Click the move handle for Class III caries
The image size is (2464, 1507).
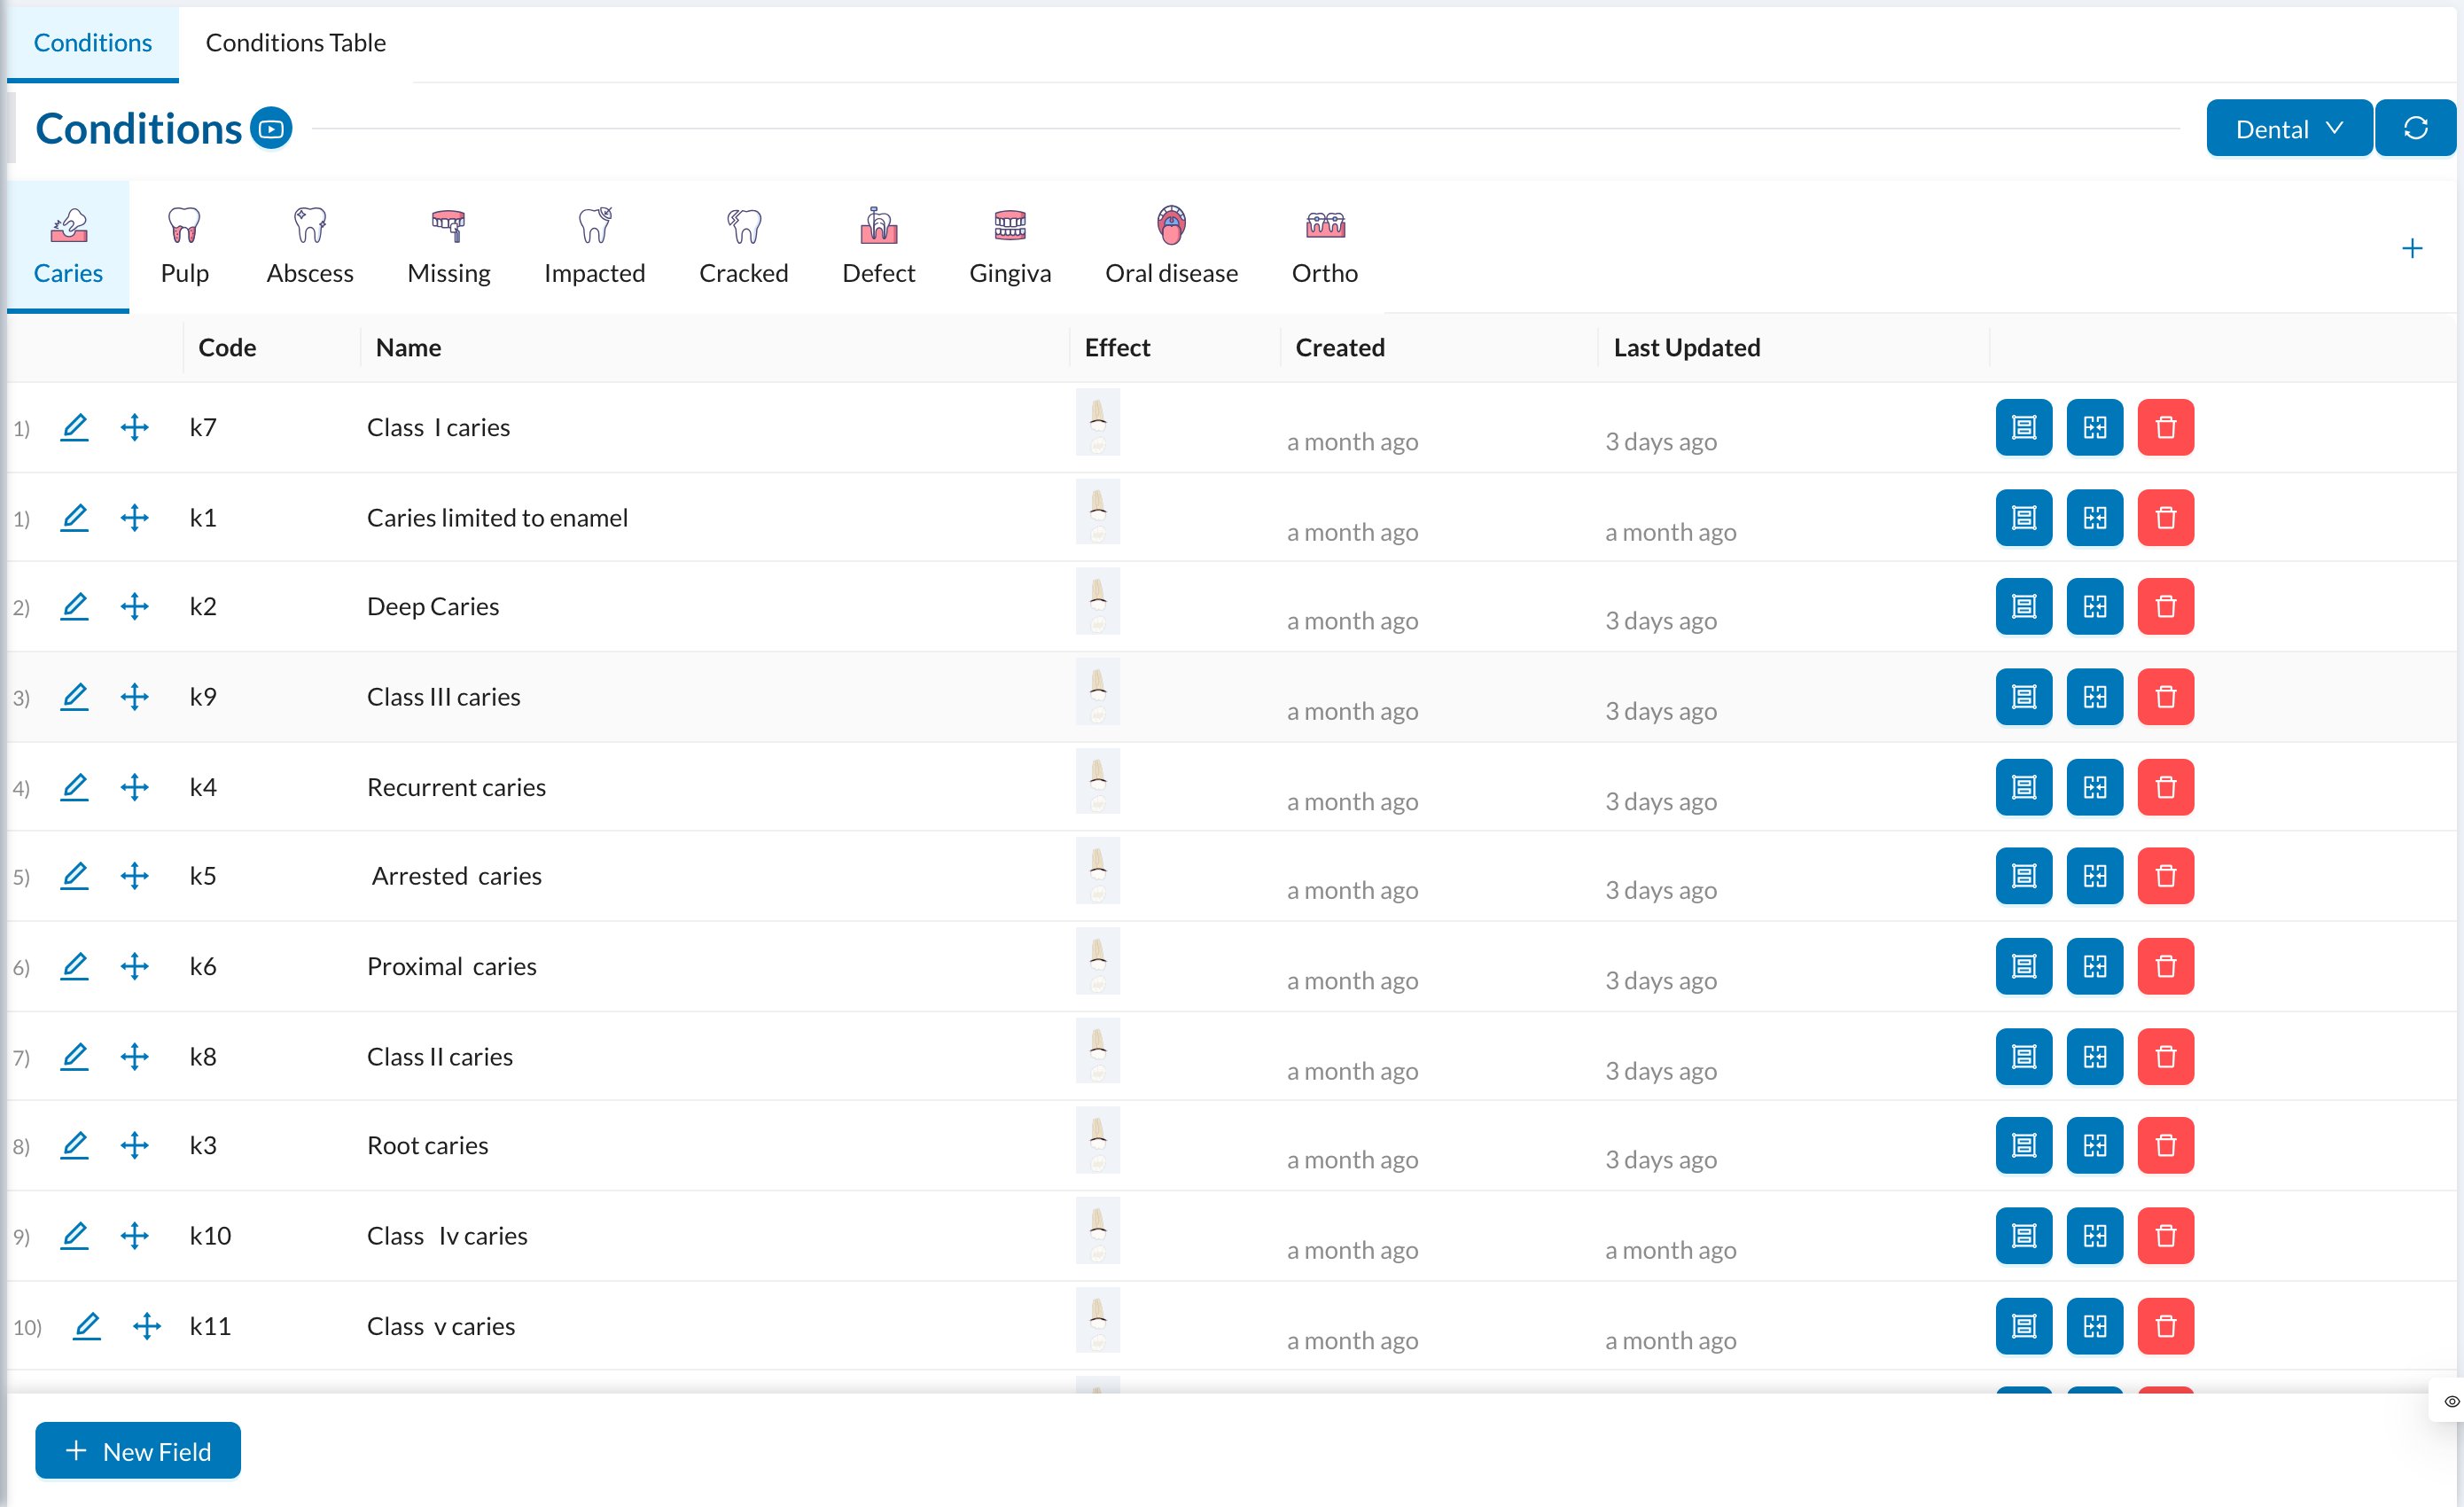tap(134, 697)
